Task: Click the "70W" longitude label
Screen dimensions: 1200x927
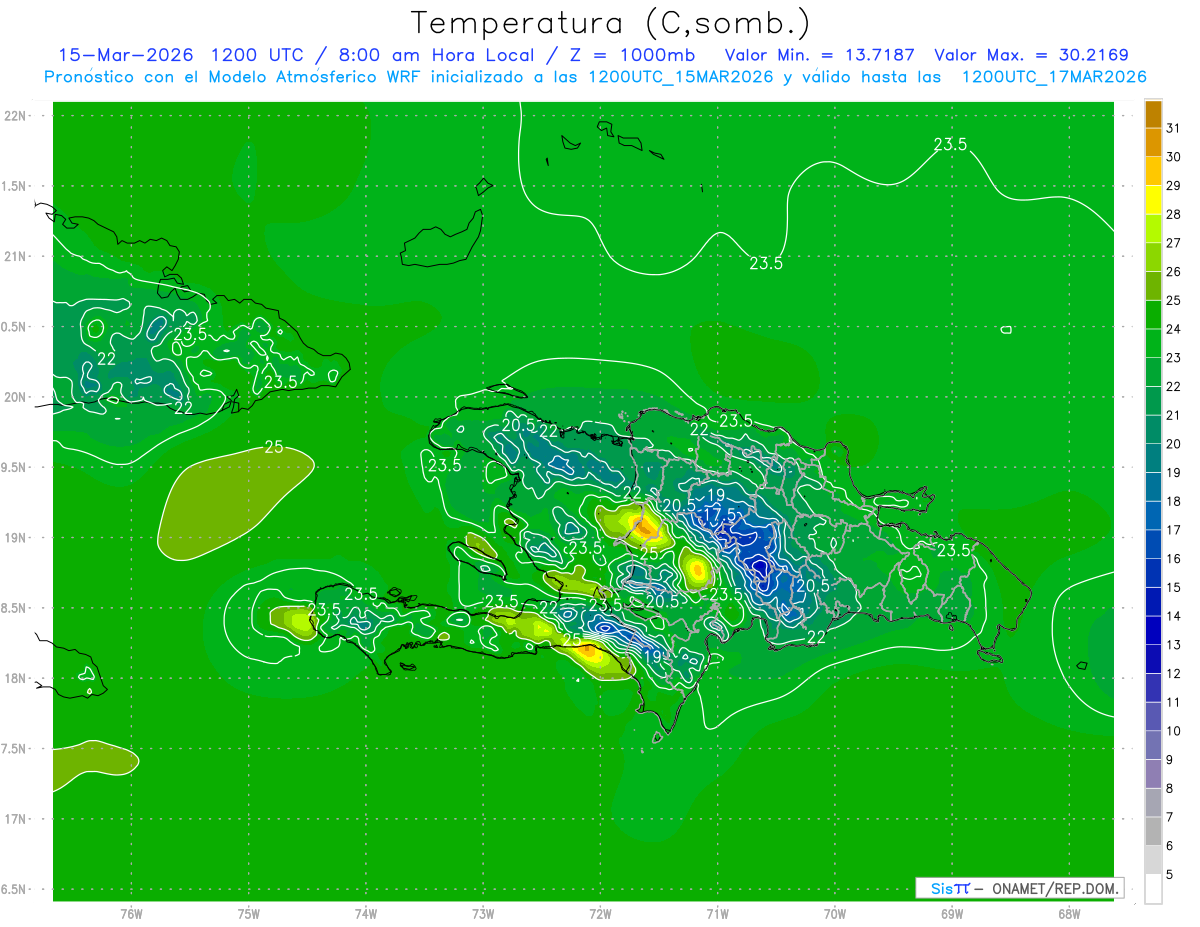Action: pos(834,913)
